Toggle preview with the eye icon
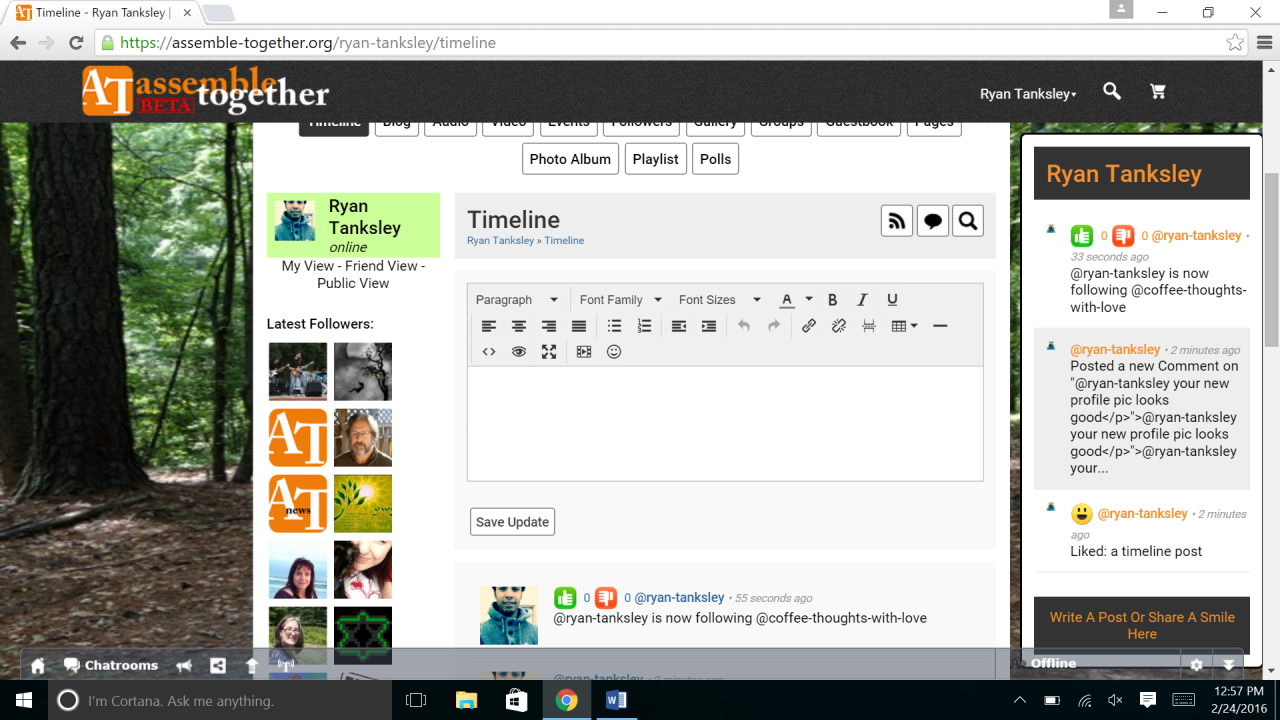This screenshot has width=1280, height=720. click(519, 352)
